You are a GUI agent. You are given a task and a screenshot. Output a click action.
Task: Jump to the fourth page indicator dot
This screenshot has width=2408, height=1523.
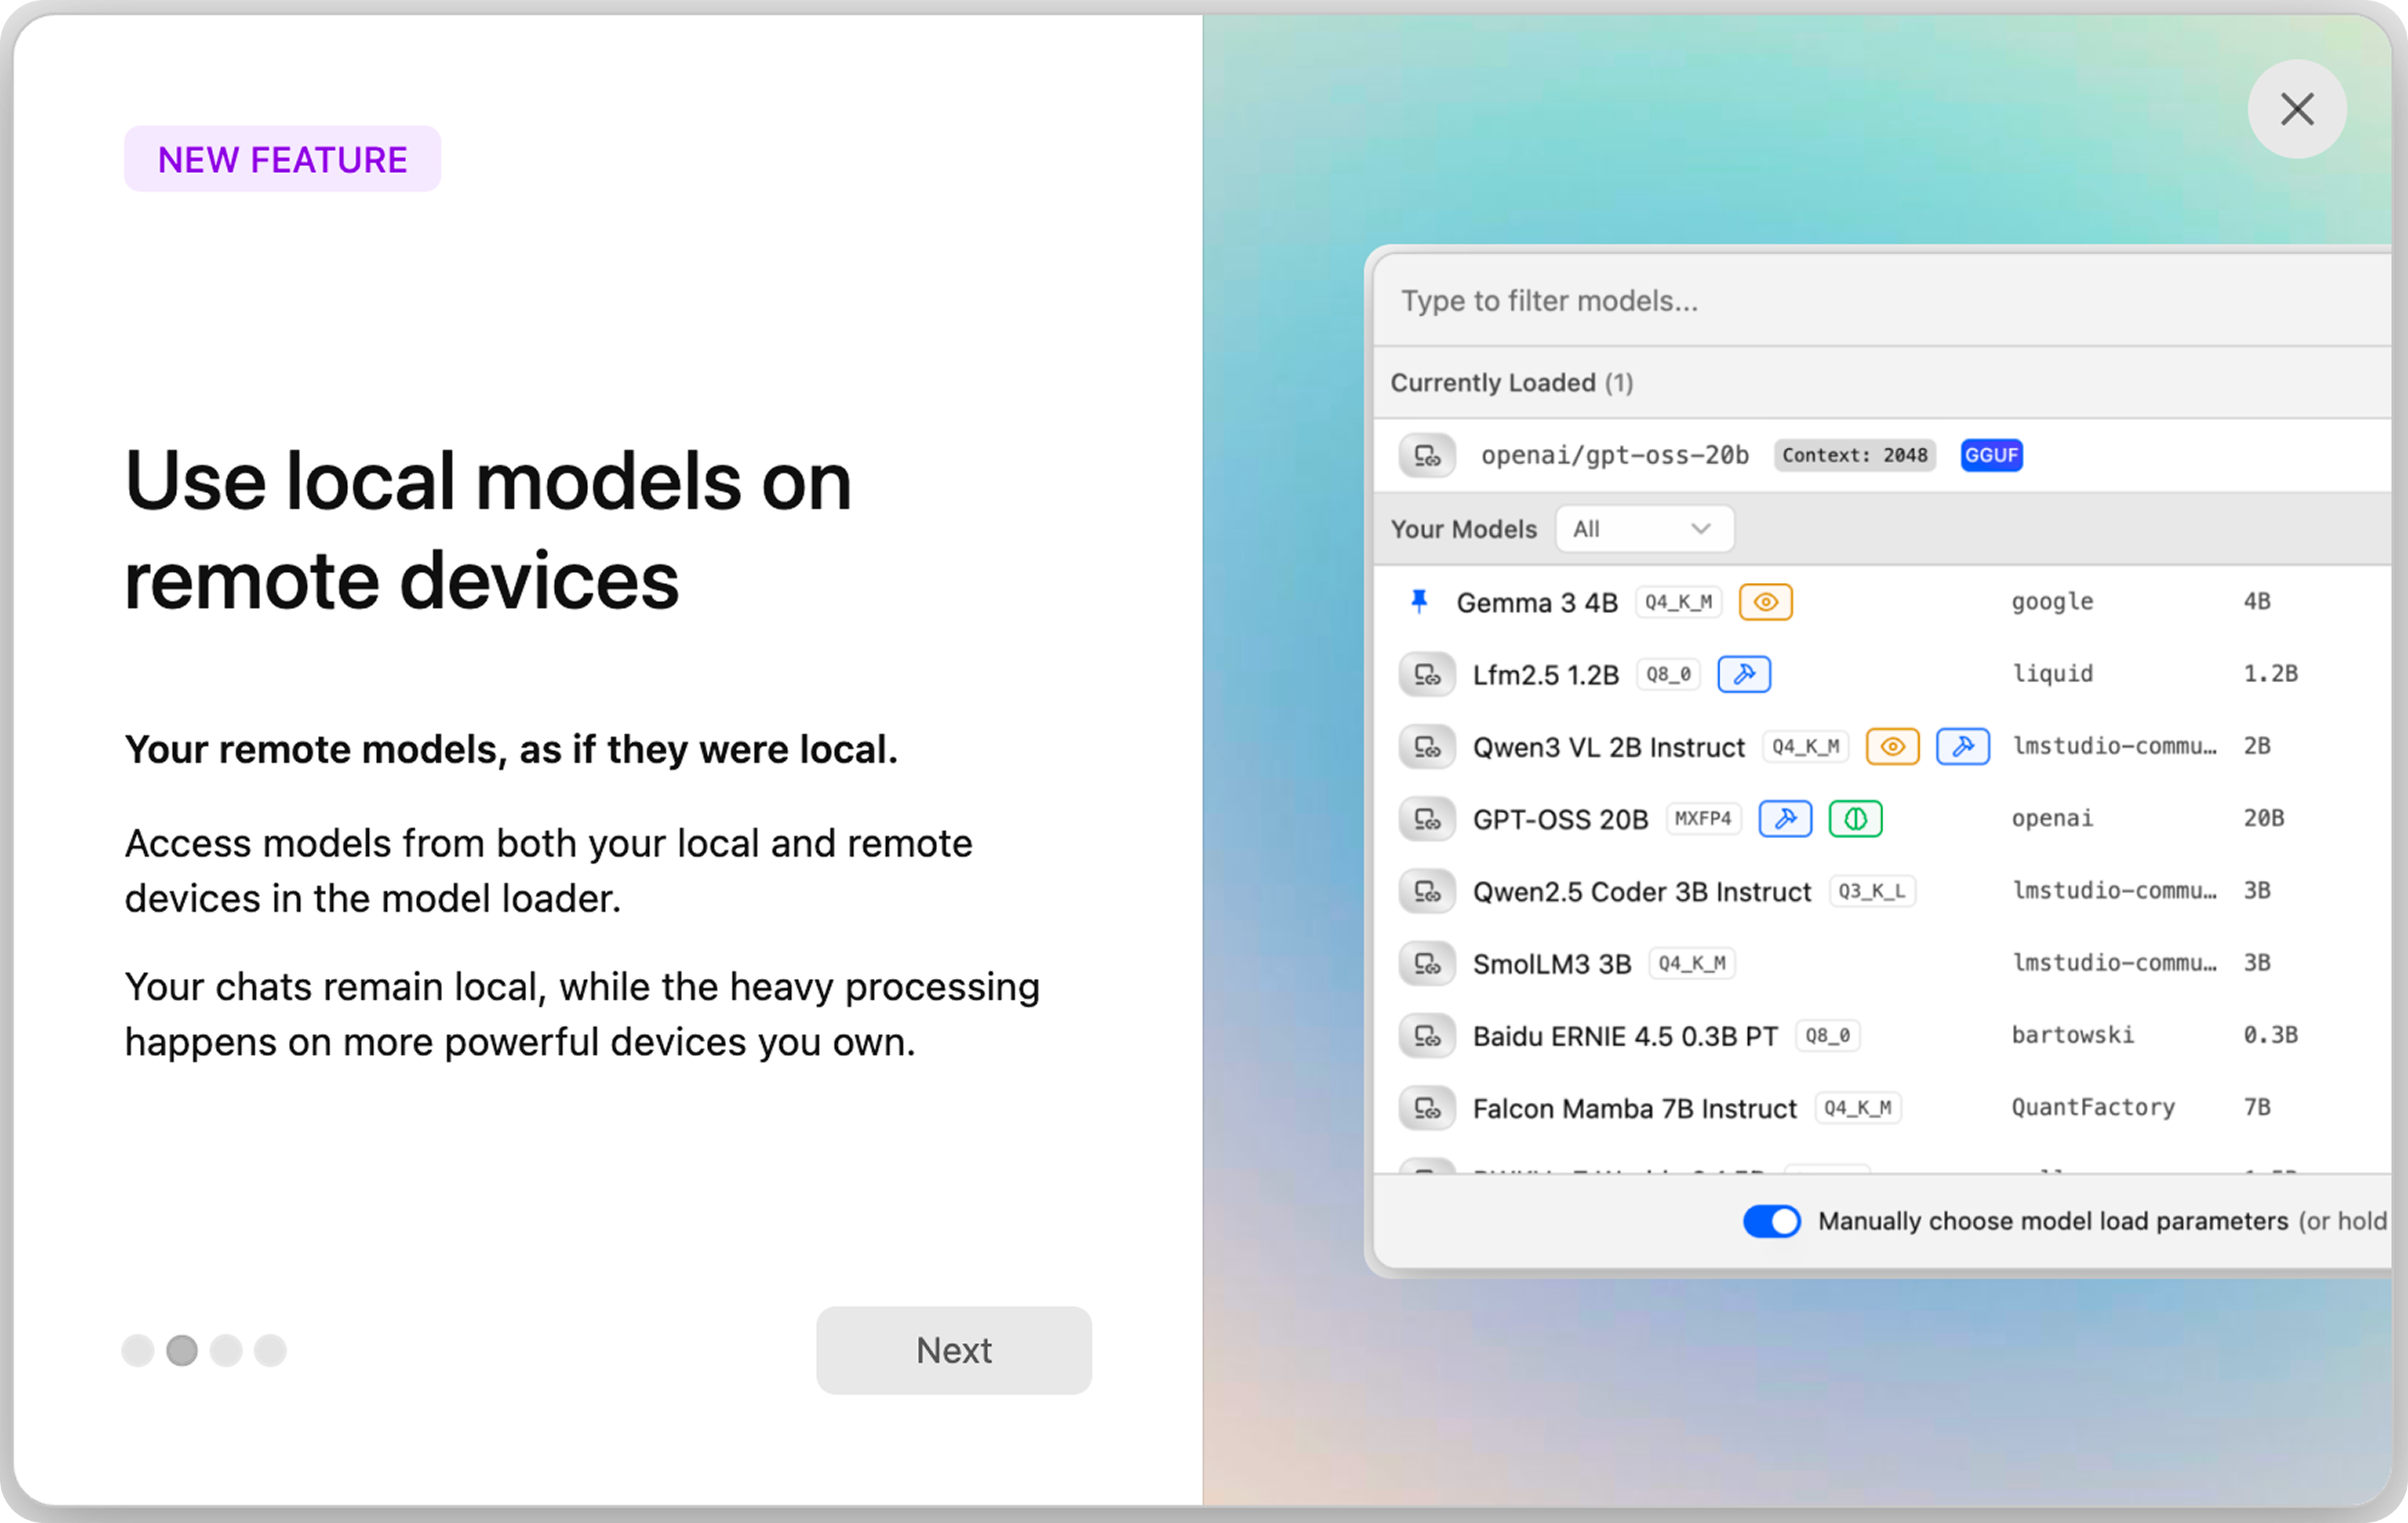tap(270, 1350)
